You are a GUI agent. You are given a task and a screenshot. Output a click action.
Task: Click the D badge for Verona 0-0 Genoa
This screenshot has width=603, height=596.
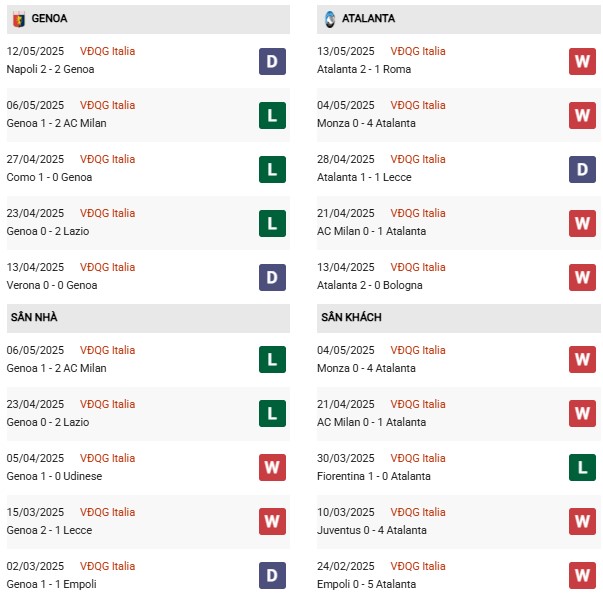click(272, 277)
